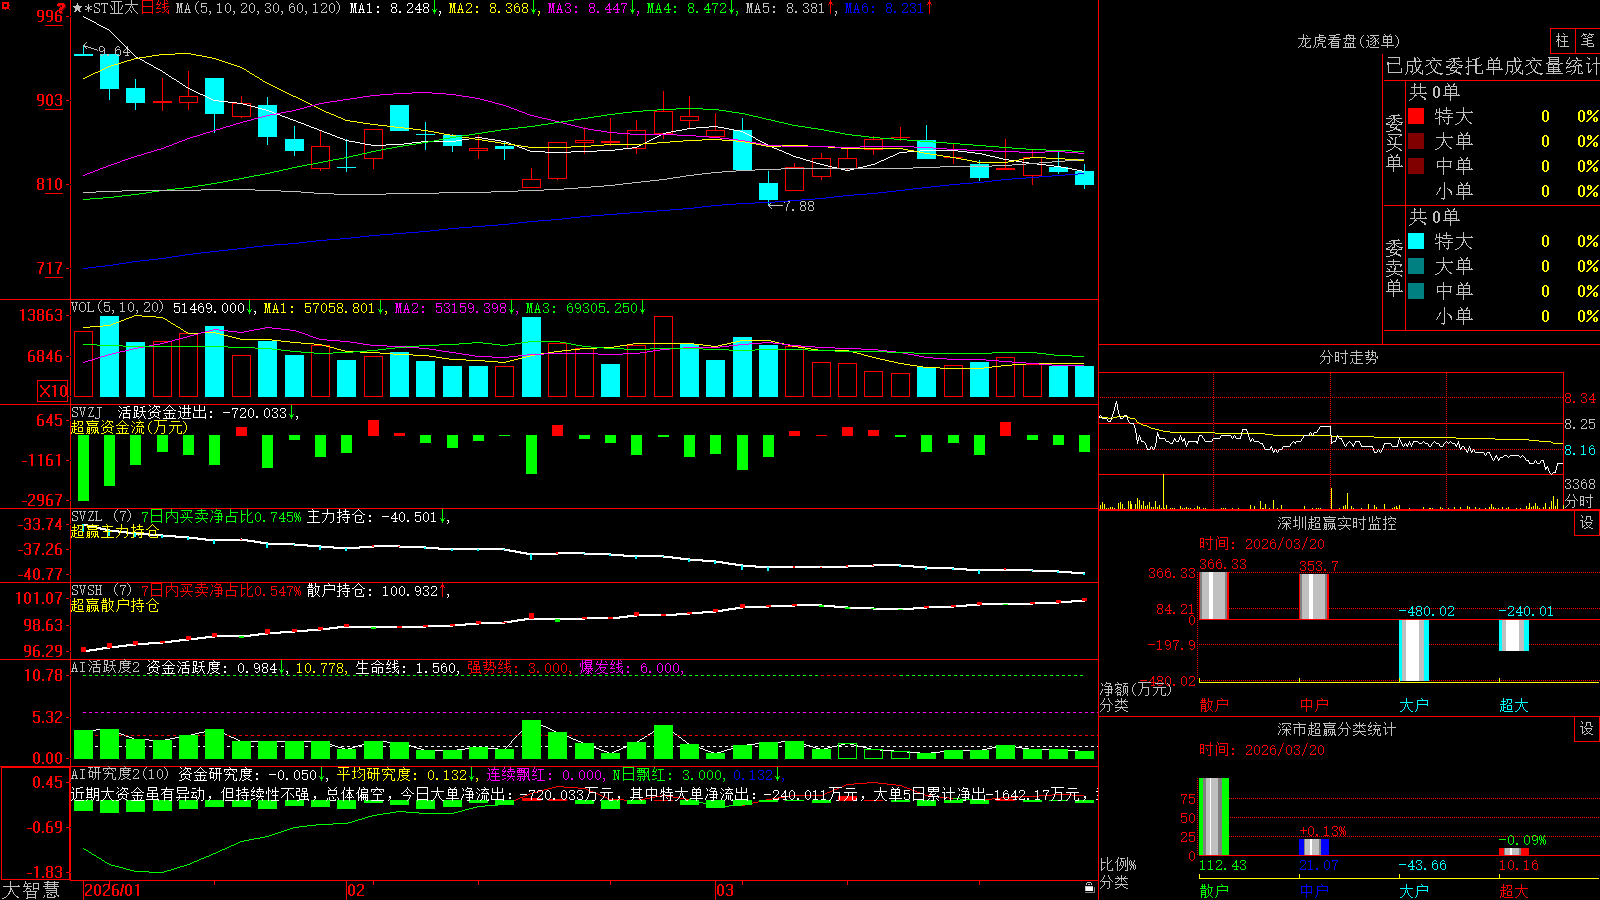
Task: Click the 超大 bar labeled -240.01
Action: coord(1514,635)
